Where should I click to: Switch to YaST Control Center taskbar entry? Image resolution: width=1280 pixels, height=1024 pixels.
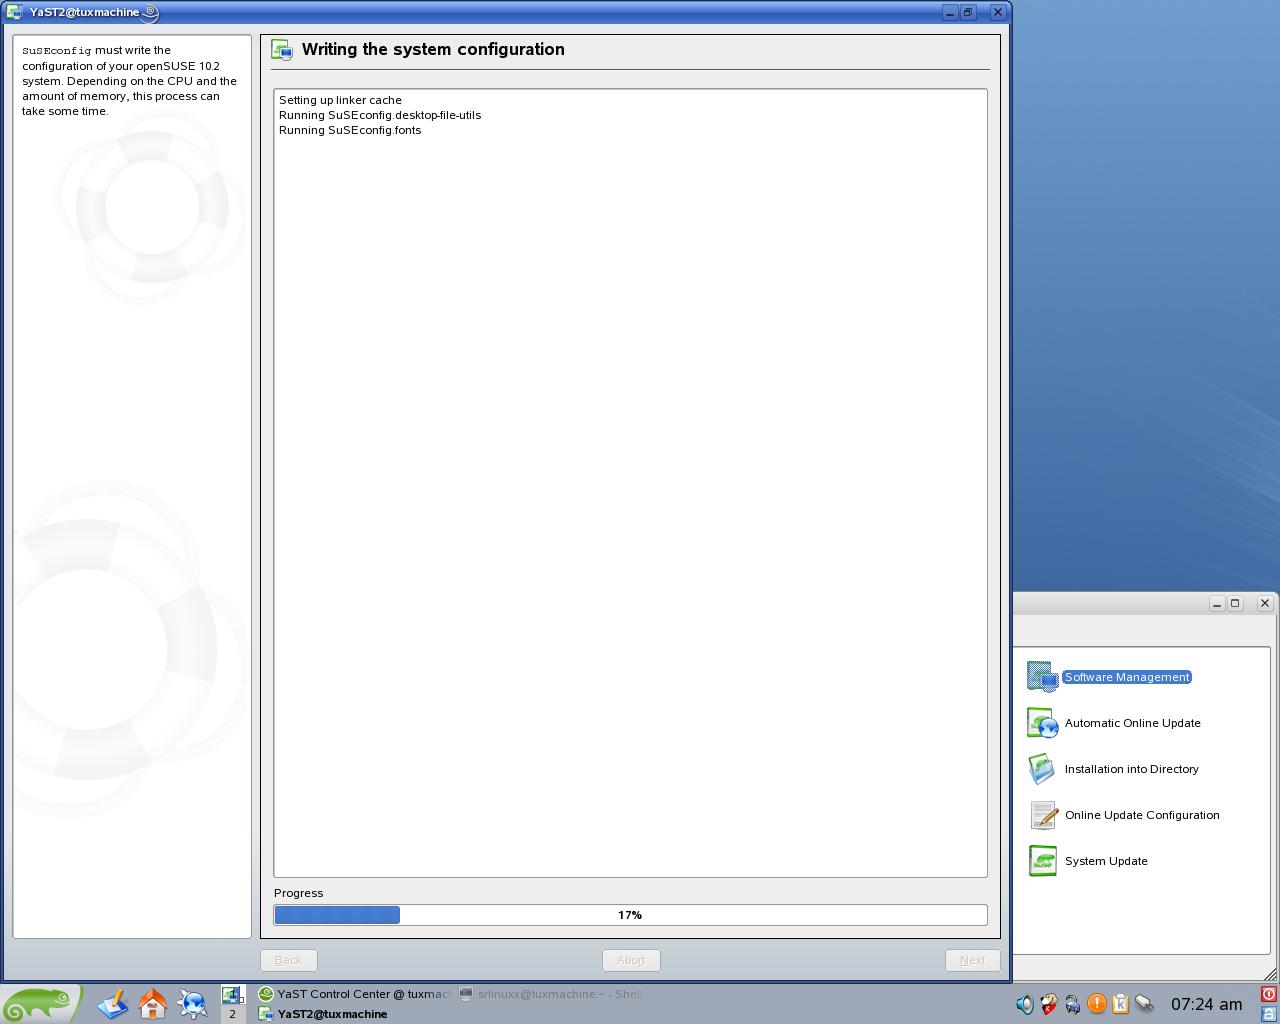[354, 994]
